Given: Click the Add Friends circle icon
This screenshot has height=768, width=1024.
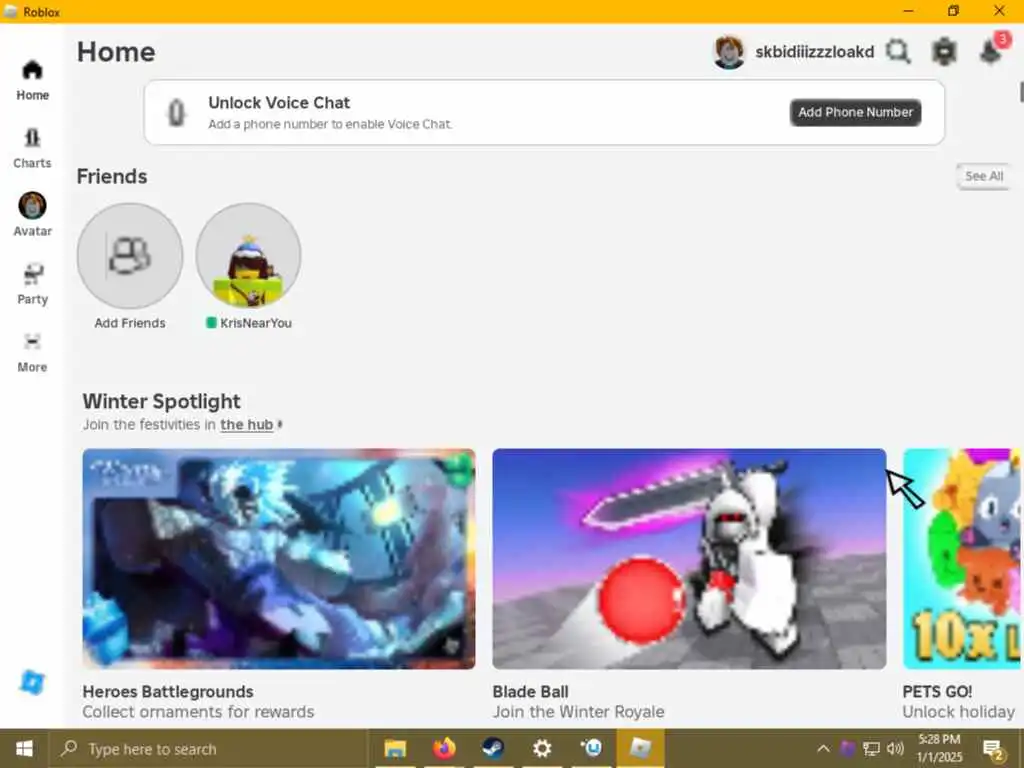Looking at the screenshot, I should (130, 255).
